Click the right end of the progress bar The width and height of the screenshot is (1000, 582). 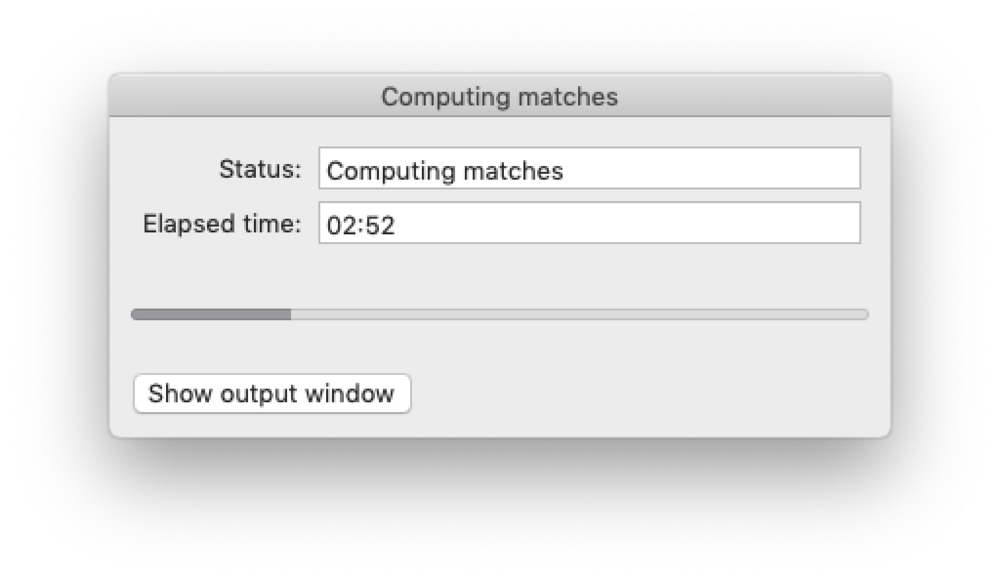(862, 314)
